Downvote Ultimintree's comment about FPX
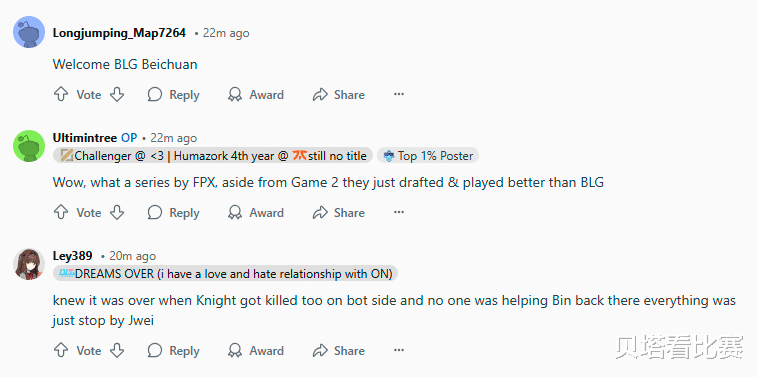Screen dimensions: 757x377 (x=117, y=212)
